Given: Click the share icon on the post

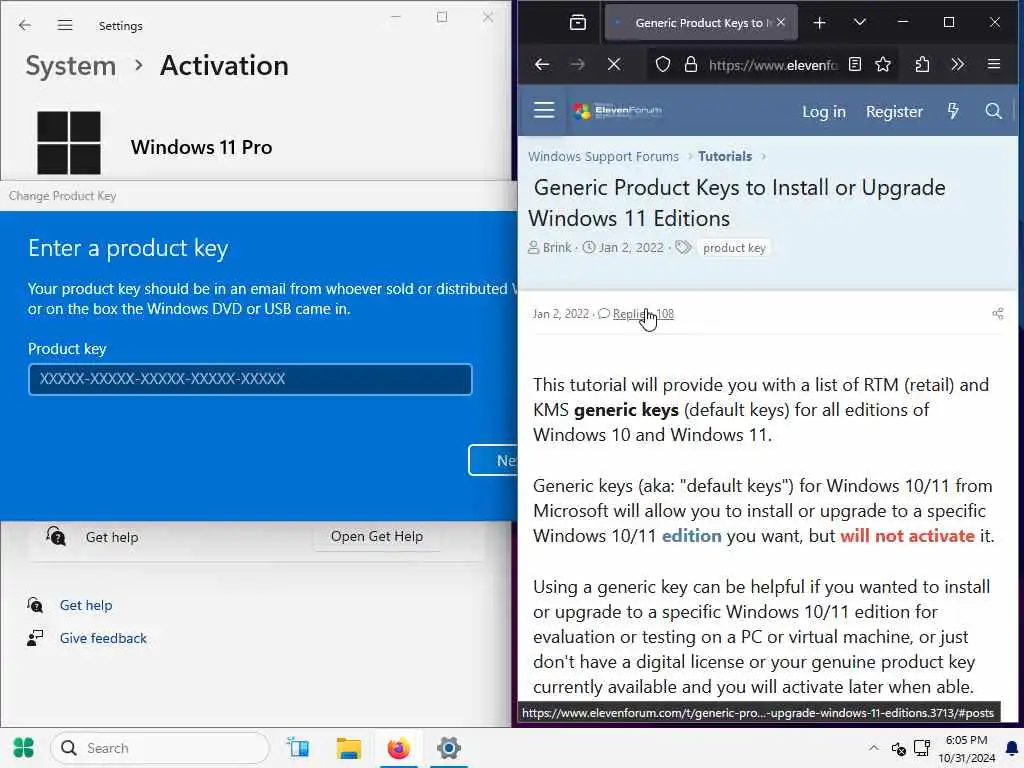Looking at the screenshot, I should click(x=998, y=314).
